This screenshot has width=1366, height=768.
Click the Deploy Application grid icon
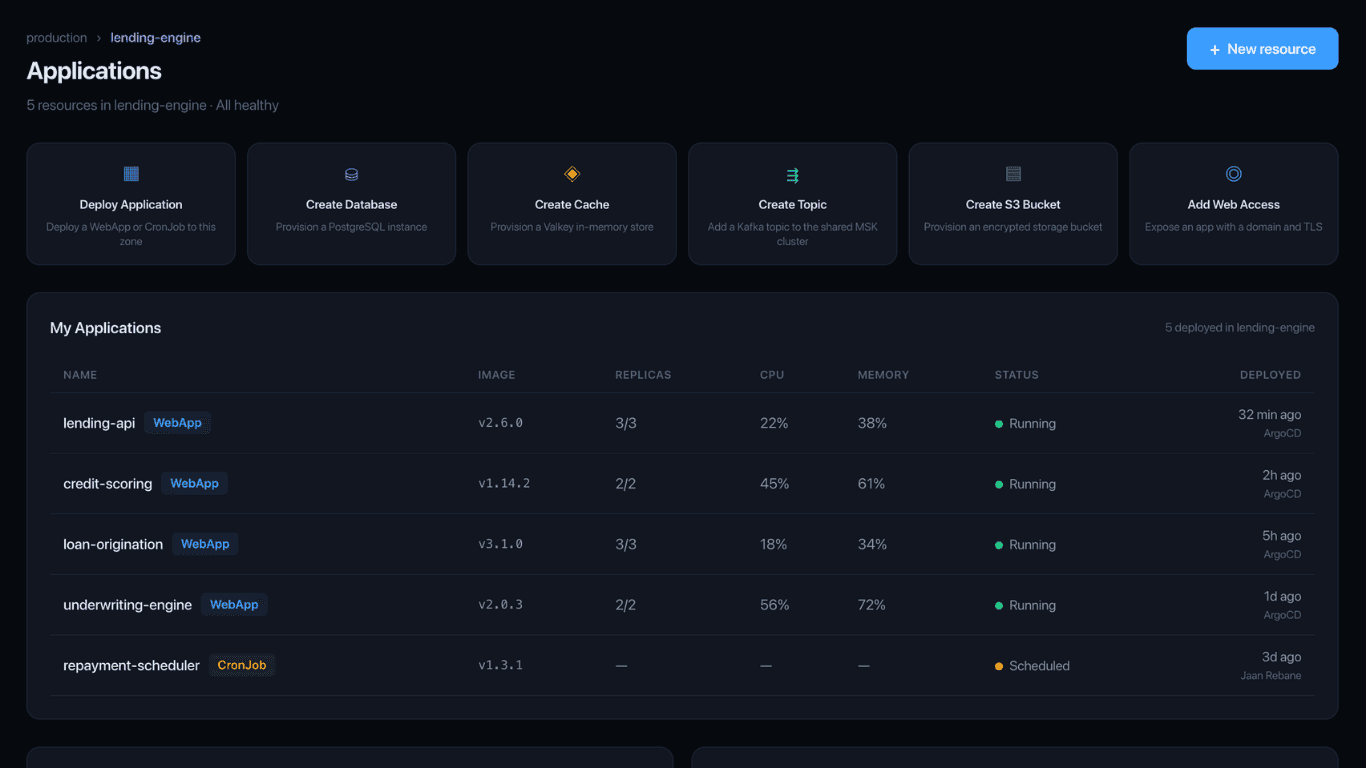[131, 174]
